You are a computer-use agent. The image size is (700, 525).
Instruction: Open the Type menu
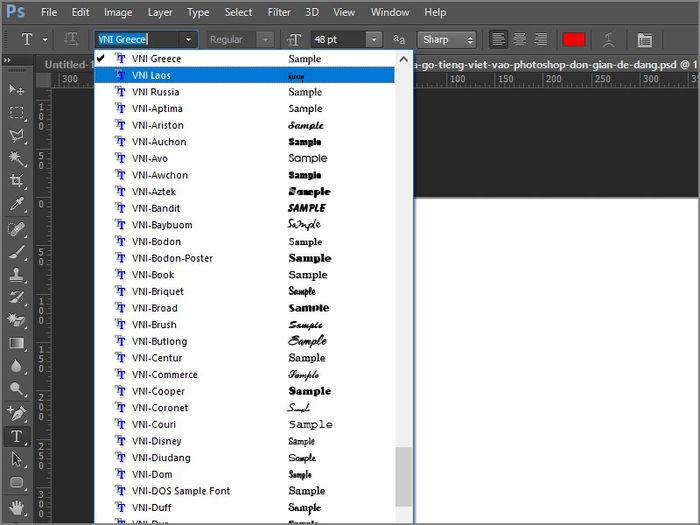tap(198, 12)
